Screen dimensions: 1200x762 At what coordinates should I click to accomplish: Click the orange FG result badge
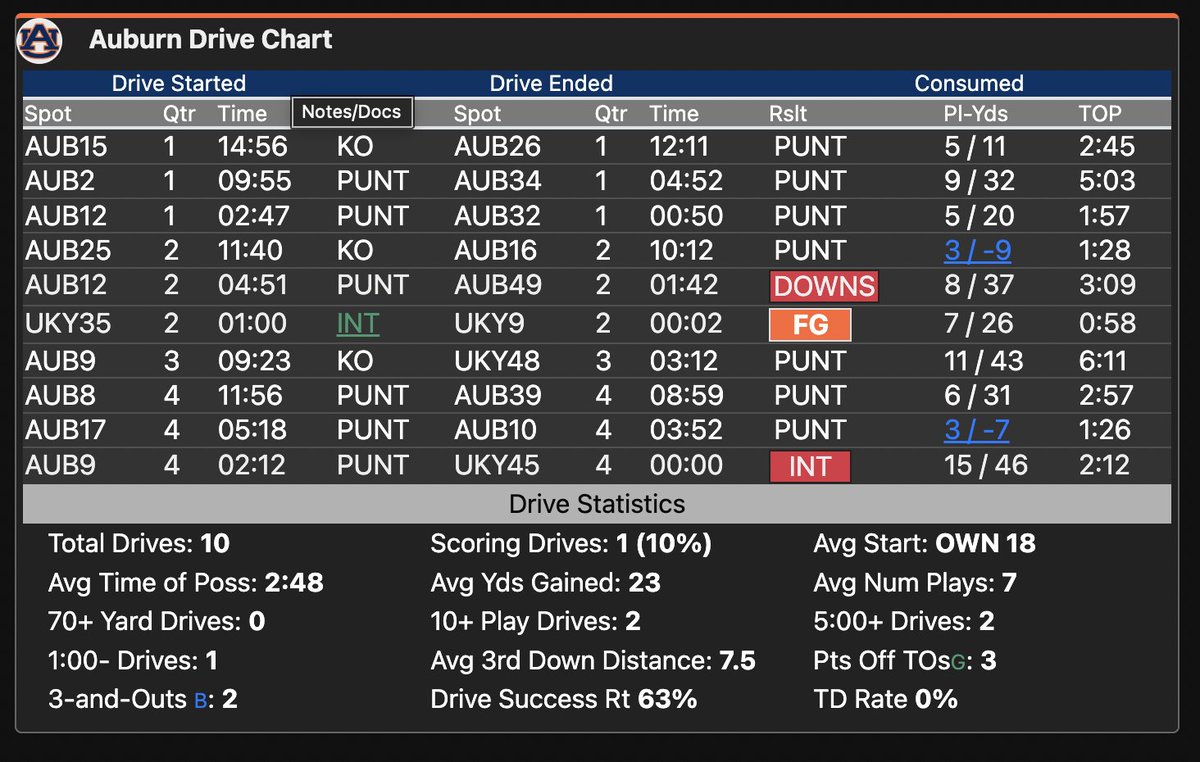click(x=810, y=325)
